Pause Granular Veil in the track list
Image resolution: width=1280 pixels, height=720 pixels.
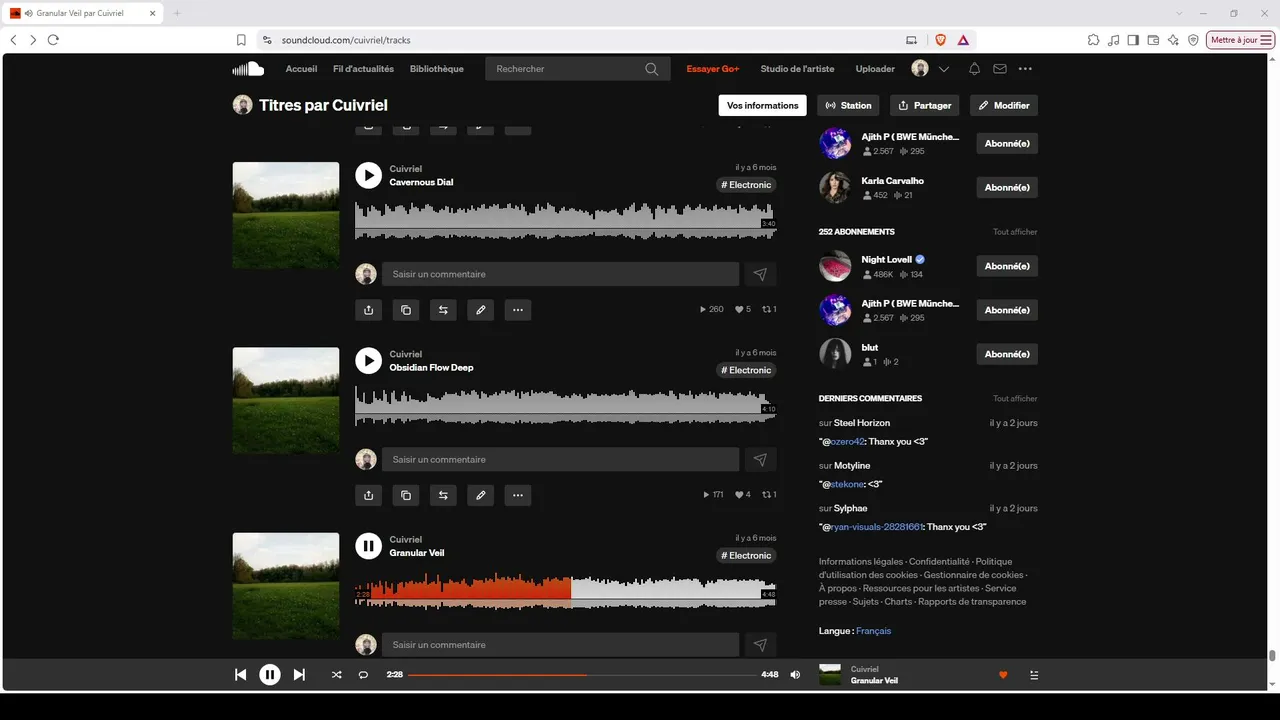tap(368, 545)
